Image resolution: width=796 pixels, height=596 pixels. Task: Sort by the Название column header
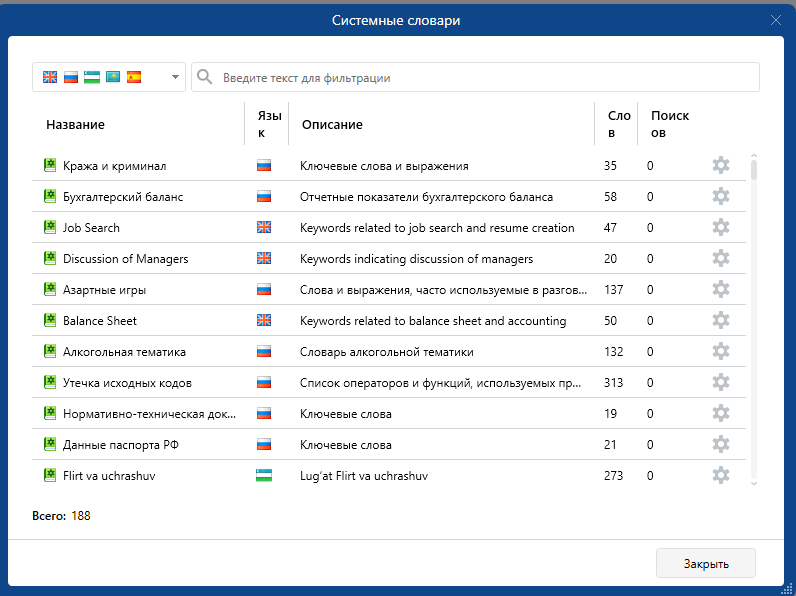pos(75,124)
